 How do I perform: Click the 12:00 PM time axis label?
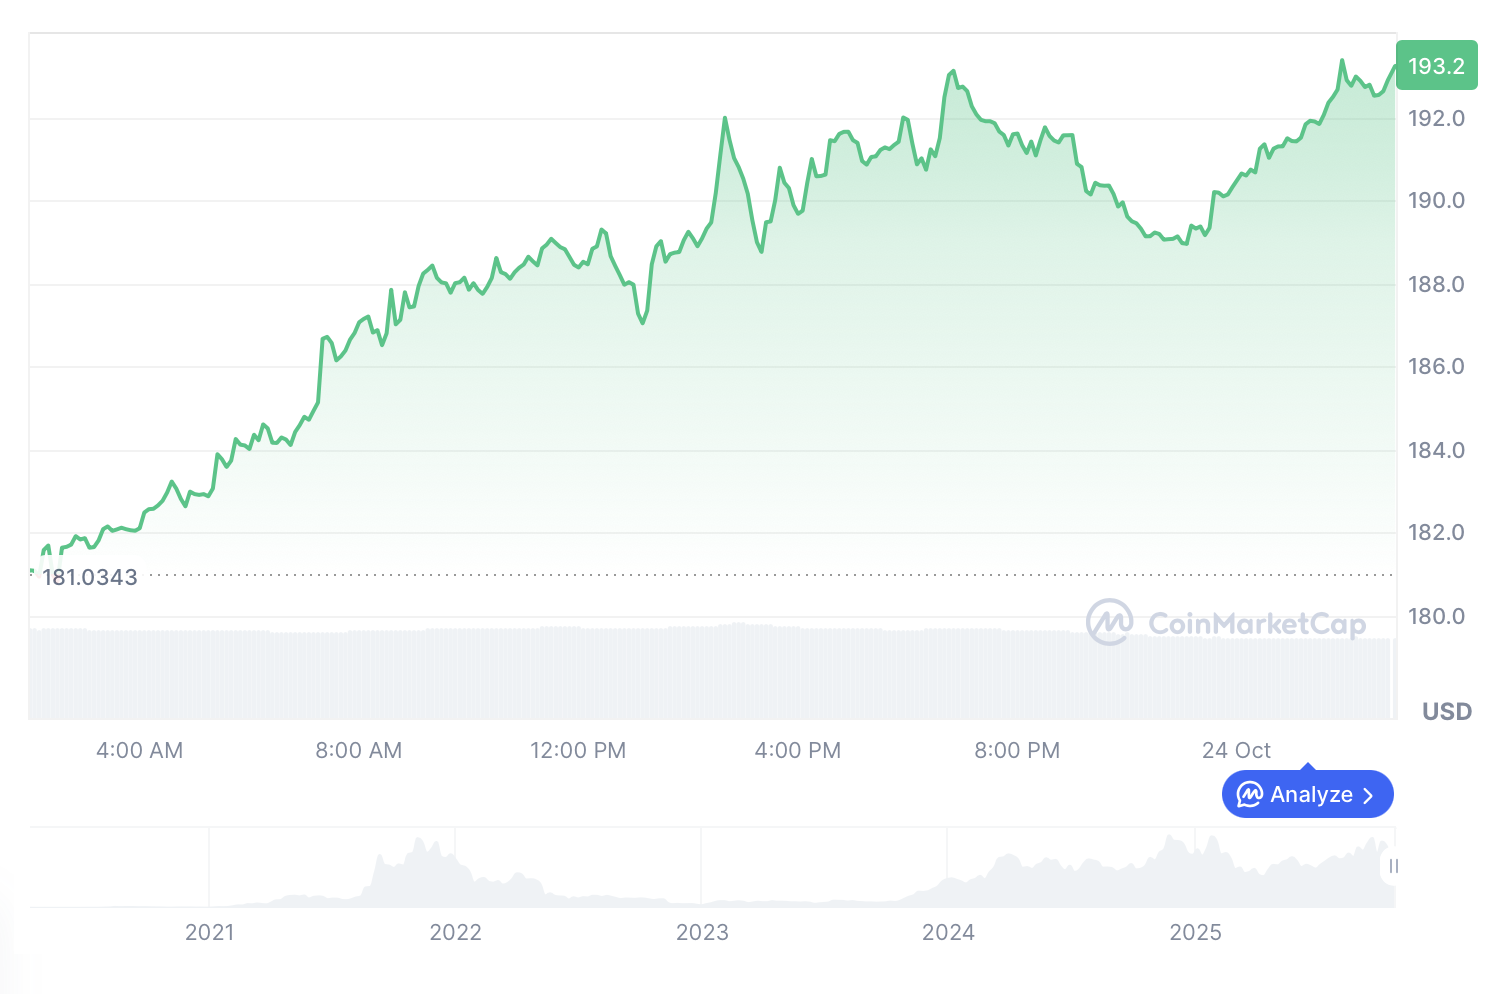[578, 750]
